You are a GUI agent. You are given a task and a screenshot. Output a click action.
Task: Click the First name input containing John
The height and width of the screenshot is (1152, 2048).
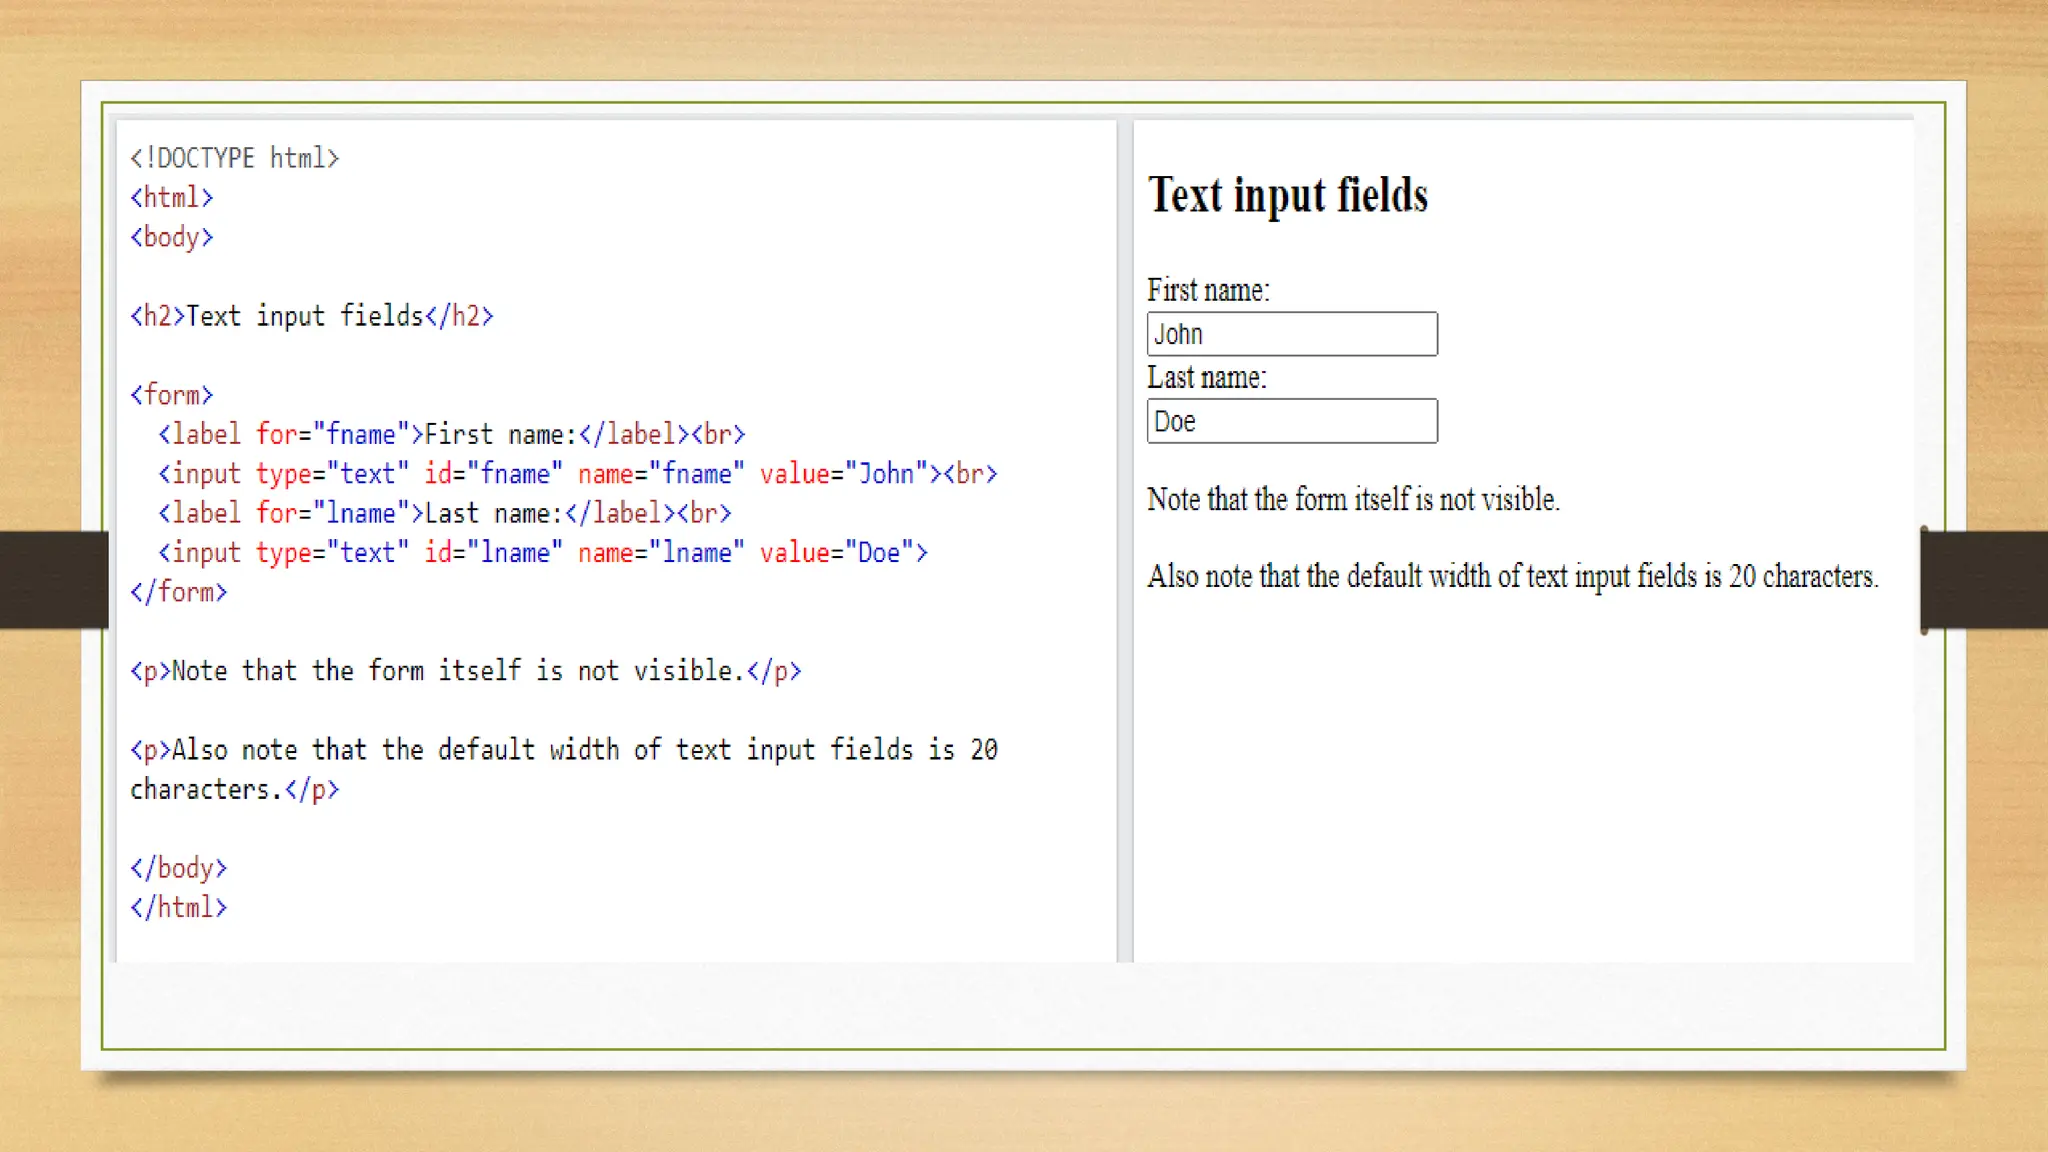1291,334
